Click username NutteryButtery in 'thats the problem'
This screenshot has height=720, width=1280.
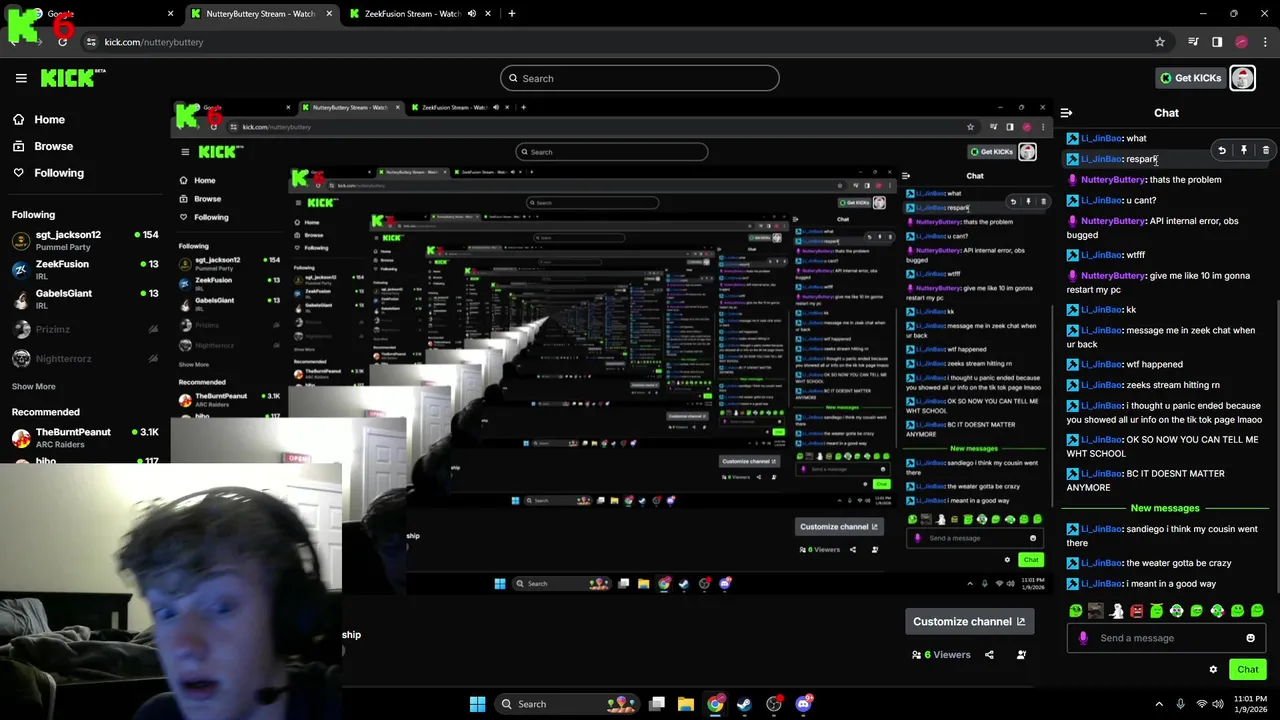1113,180
